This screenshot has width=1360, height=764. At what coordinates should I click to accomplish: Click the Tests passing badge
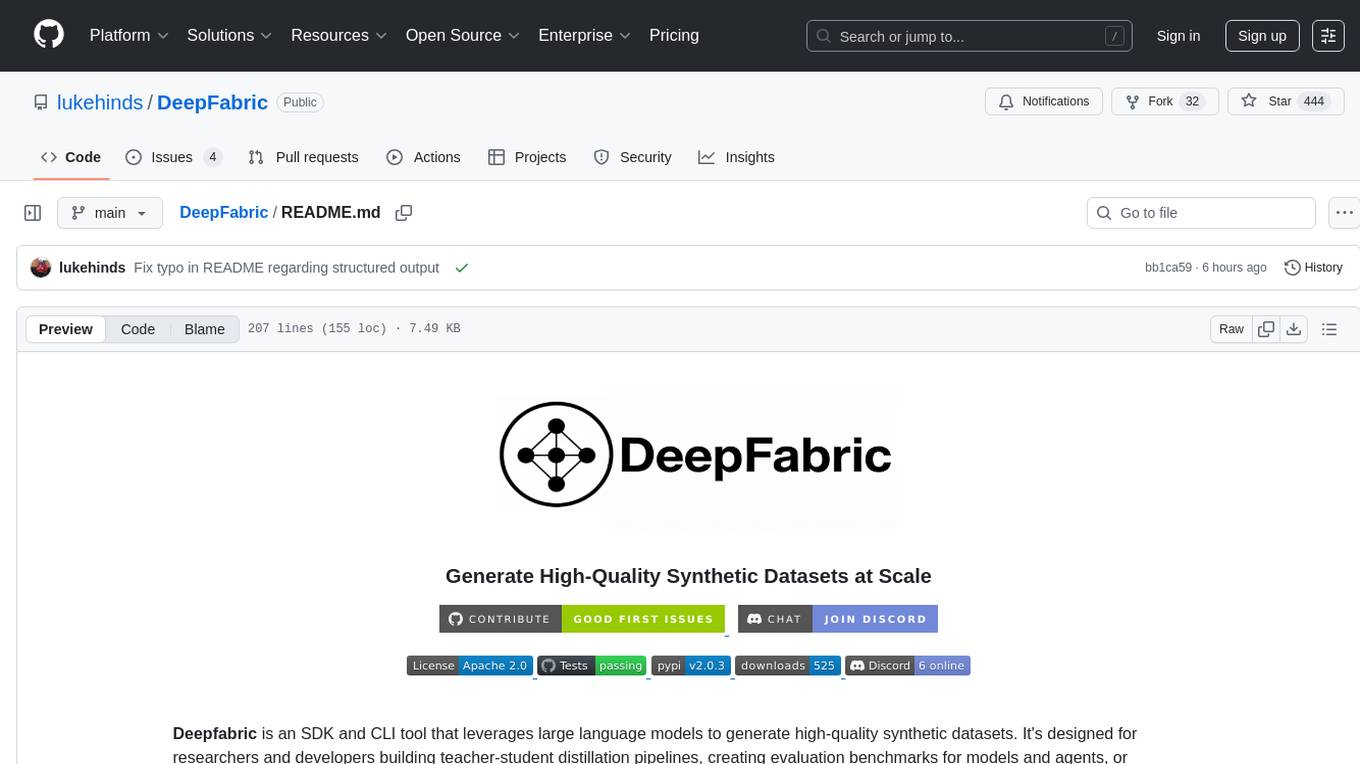(x=591, y=666)
